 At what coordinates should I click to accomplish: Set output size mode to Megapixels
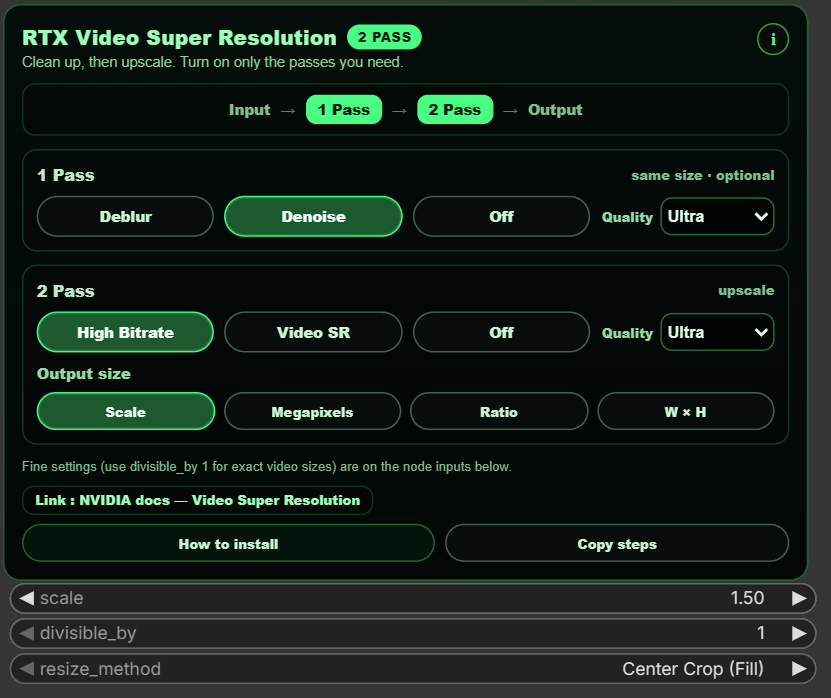tap(312, 411)
